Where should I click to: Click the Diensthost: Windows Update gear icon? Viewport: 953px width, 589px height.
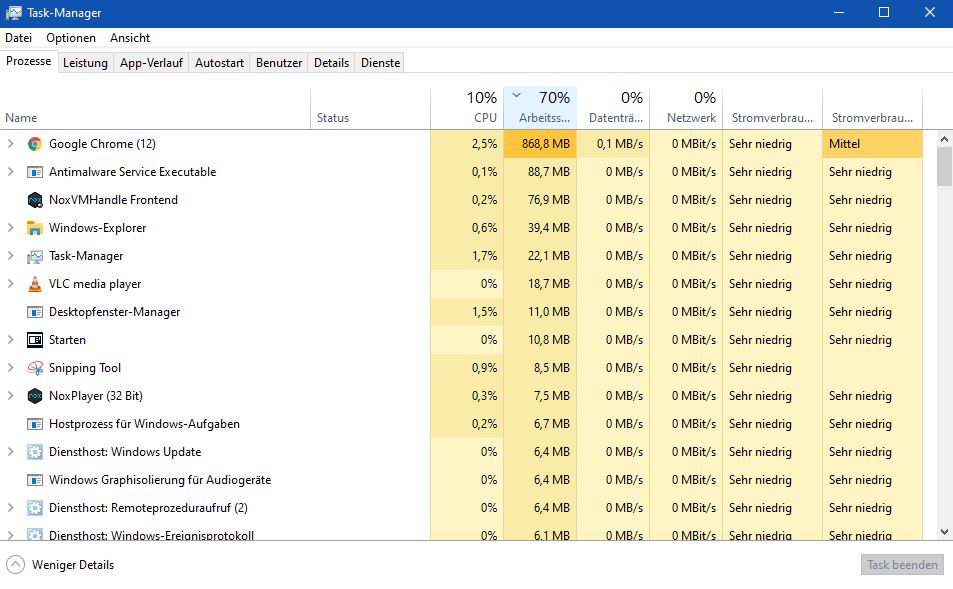click(35, 452)
